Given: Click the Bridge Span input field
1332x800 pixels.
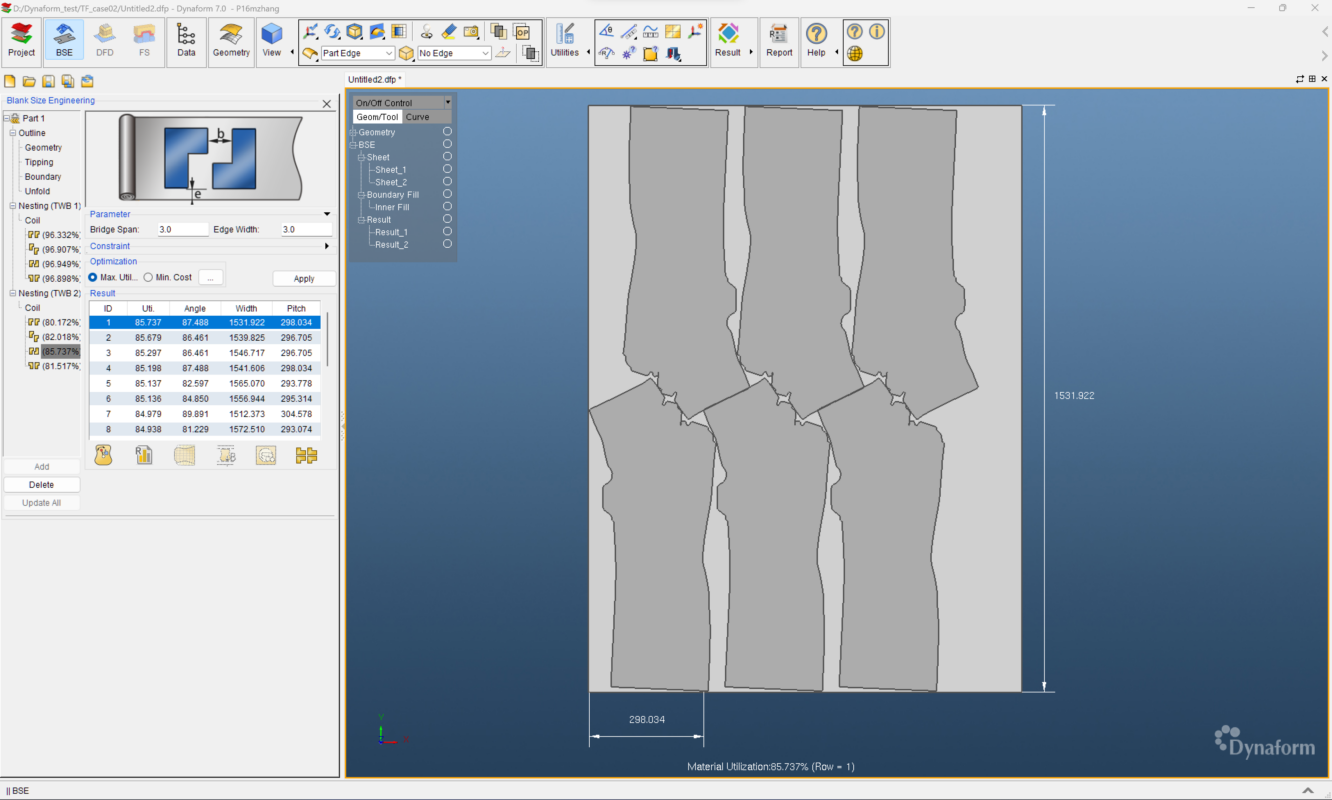Looking at the screenshot, I should coord(182,230).
